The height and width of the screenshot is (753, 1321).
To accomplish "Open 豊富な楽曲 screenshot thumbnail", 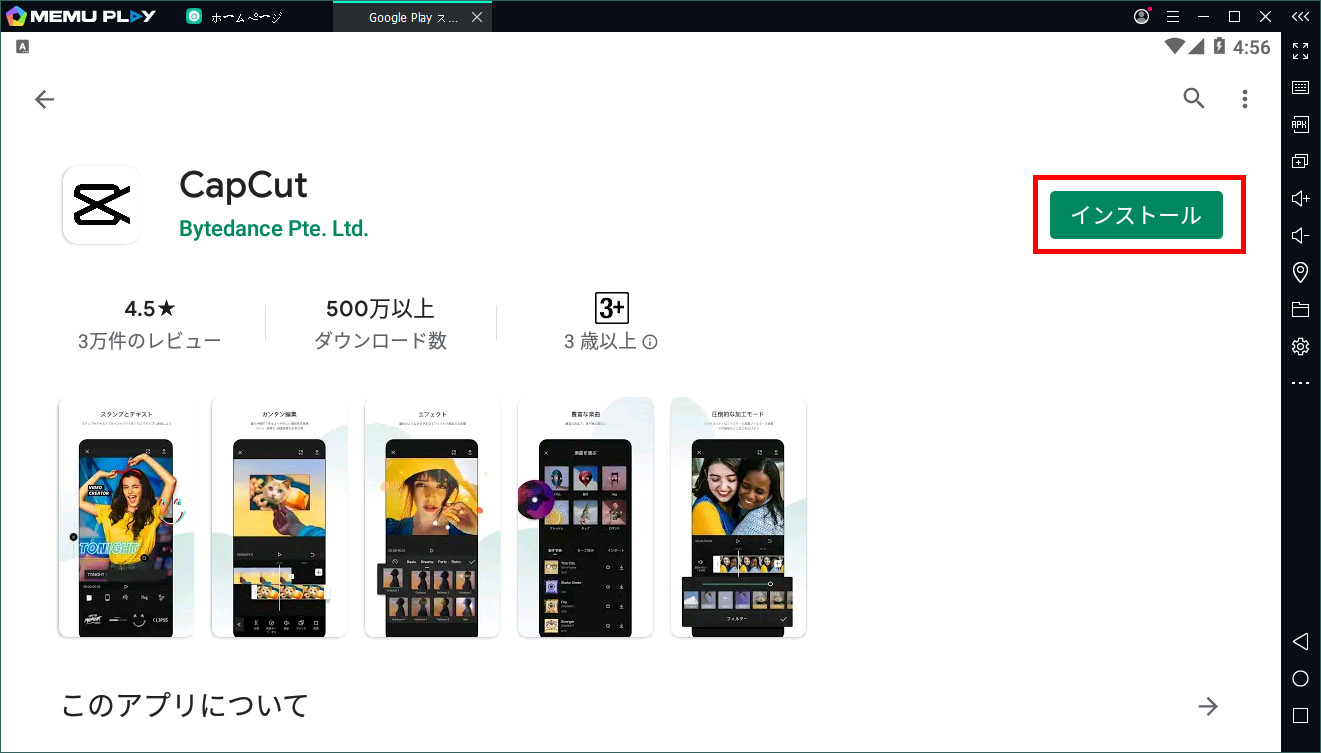I will tap(585, 517).
